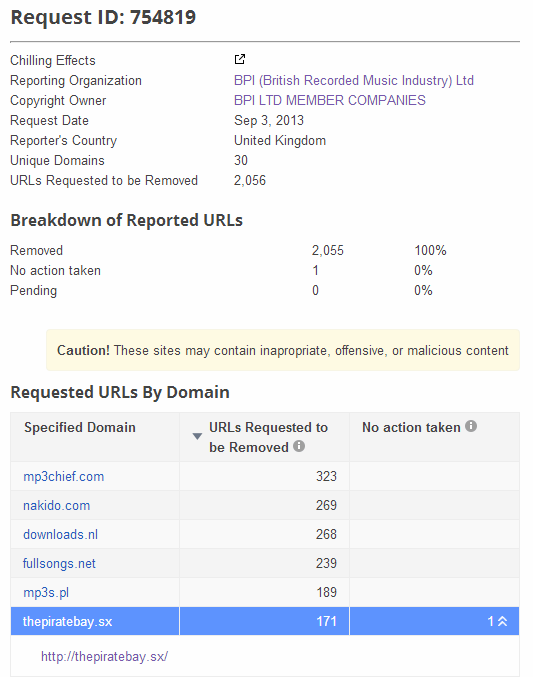Click info icon next to No action taken
This screenshot has width=533, height=677.
[x=471, y=426]
